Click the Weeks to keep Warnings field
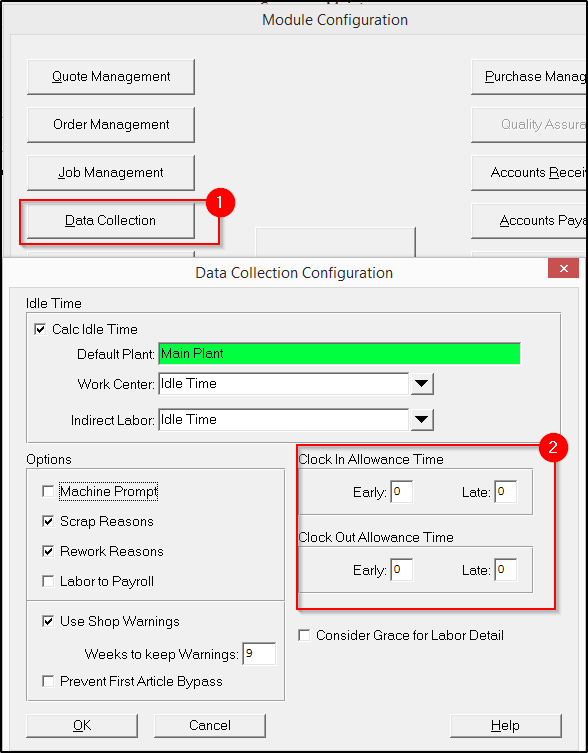Screen dimensions: 588x753 tap(259, 654)
